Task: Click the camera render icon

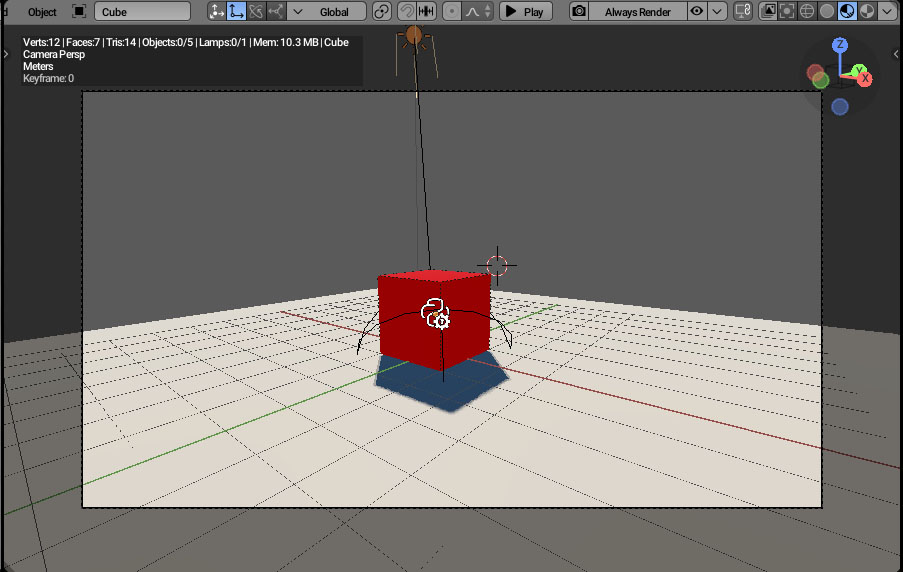Action: coord(579,12)
